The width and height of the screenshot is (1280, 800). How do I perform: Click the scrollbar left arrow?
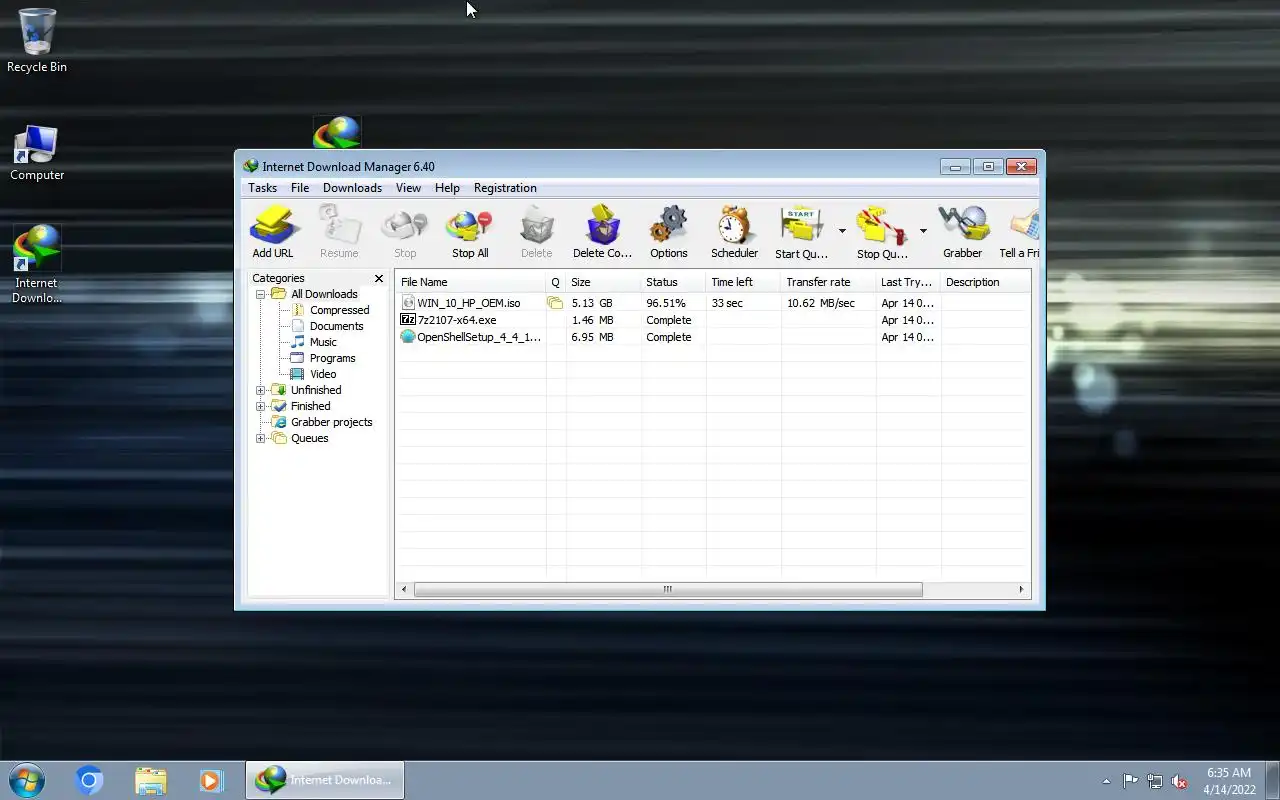404,590
